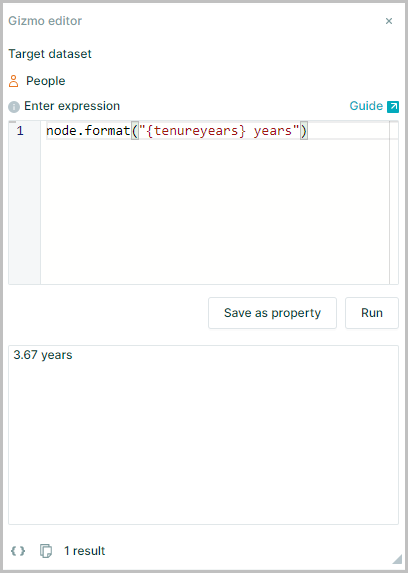Viewport: 408px width, 573px height.
Task: Click line number 1 in the gutter
Action: click(x=20, y=131)
